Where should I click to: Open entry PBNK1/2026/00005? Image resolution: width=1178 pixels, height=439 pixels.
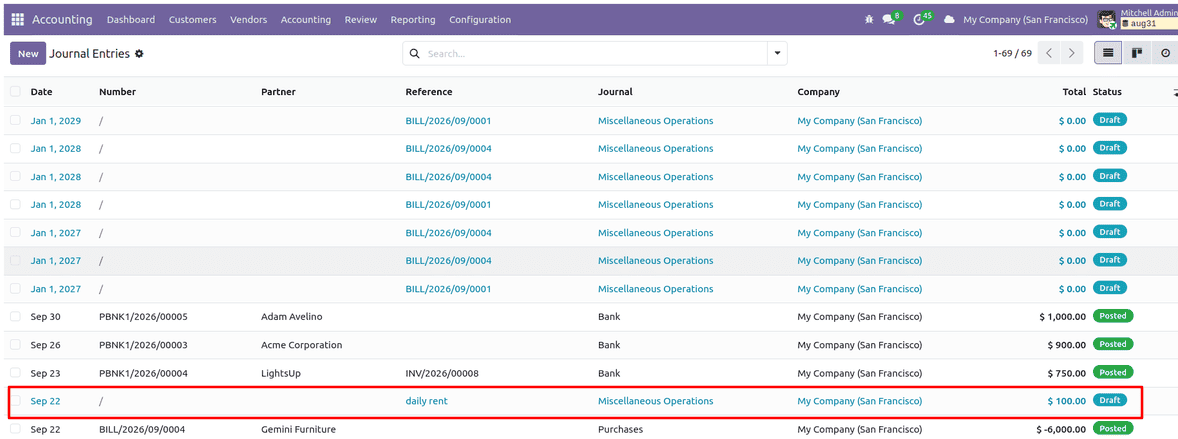pyautogui.click(x=143, y=316)
